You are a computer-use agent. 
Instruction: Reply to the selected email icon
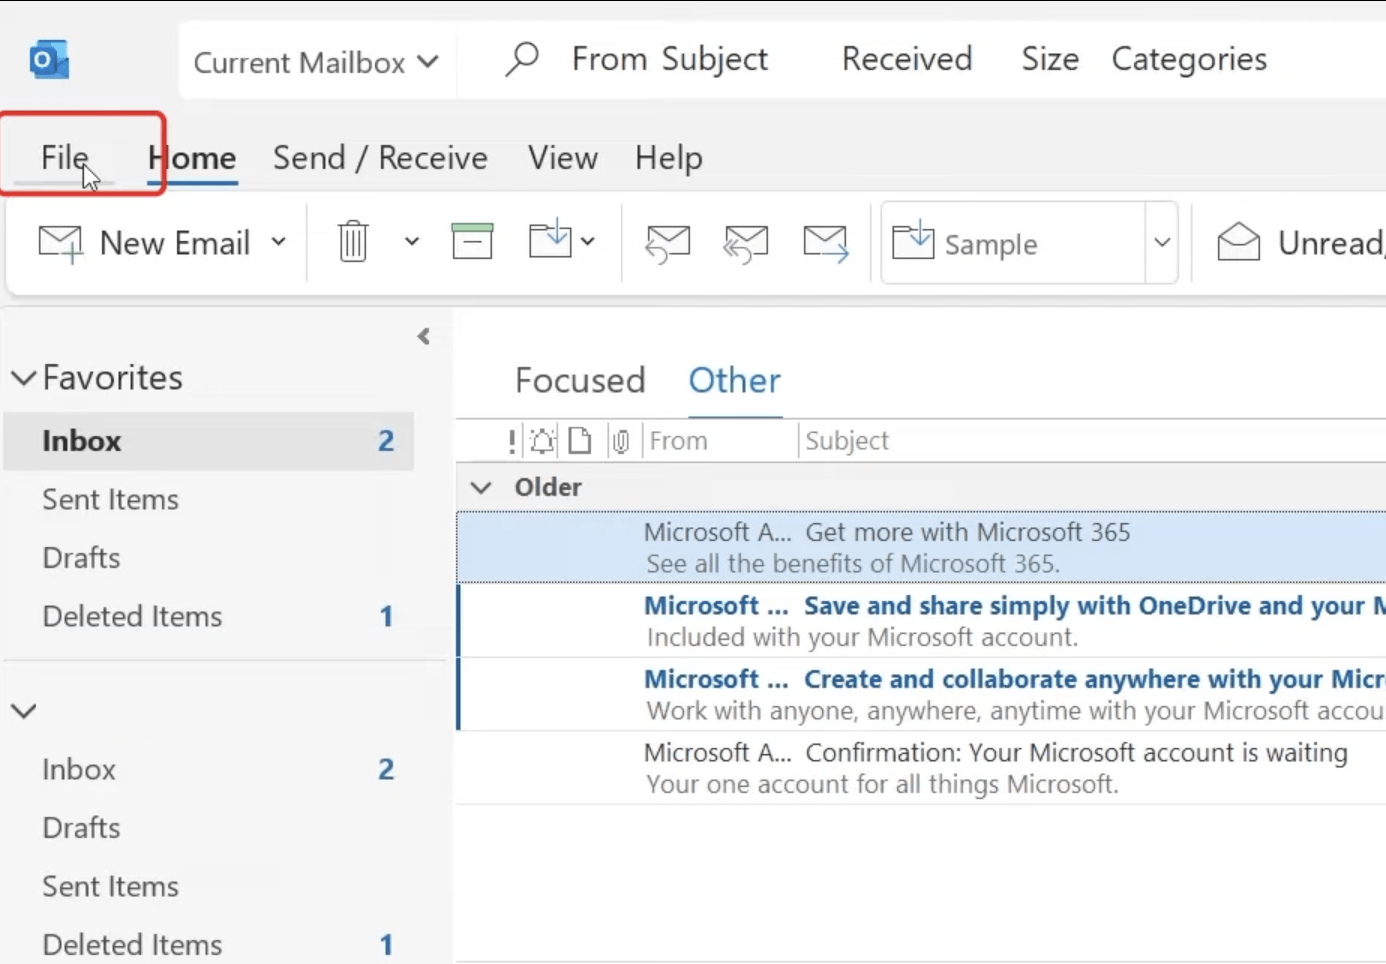click(668, 243)
